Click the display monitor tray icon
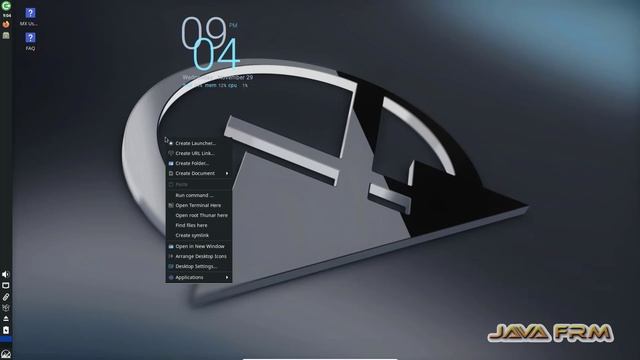Viewport: 640px width, 360px height. click(6, 286)
